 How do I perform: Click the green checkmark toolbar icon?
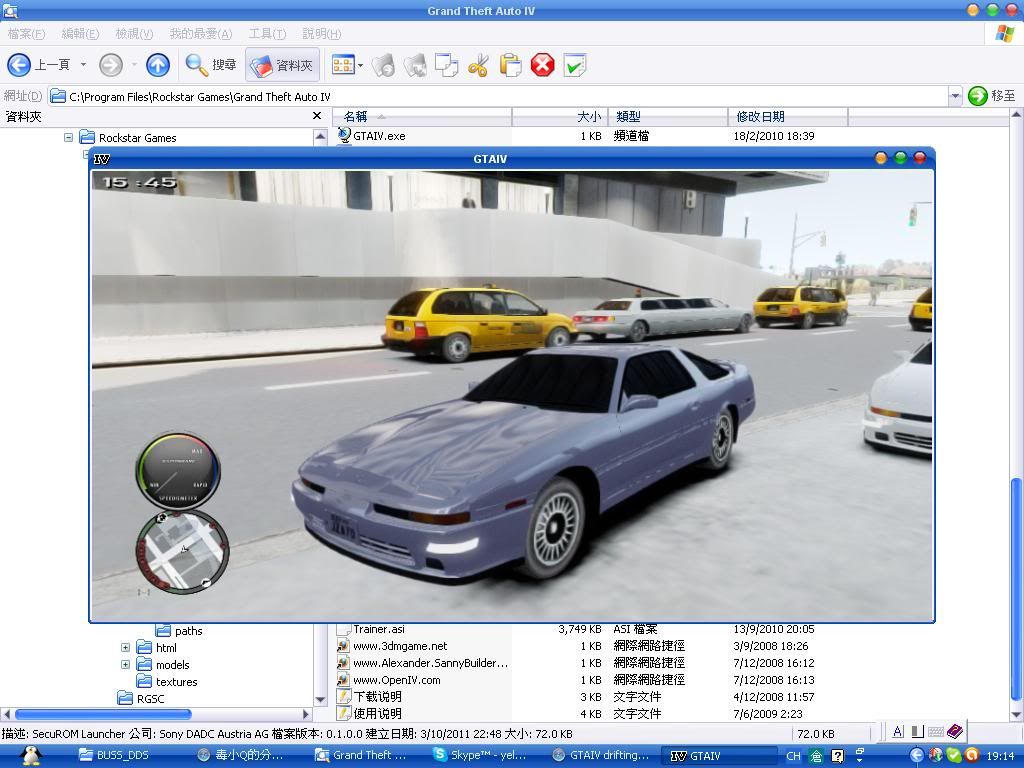pyautogui.click(x=574, y=66)
